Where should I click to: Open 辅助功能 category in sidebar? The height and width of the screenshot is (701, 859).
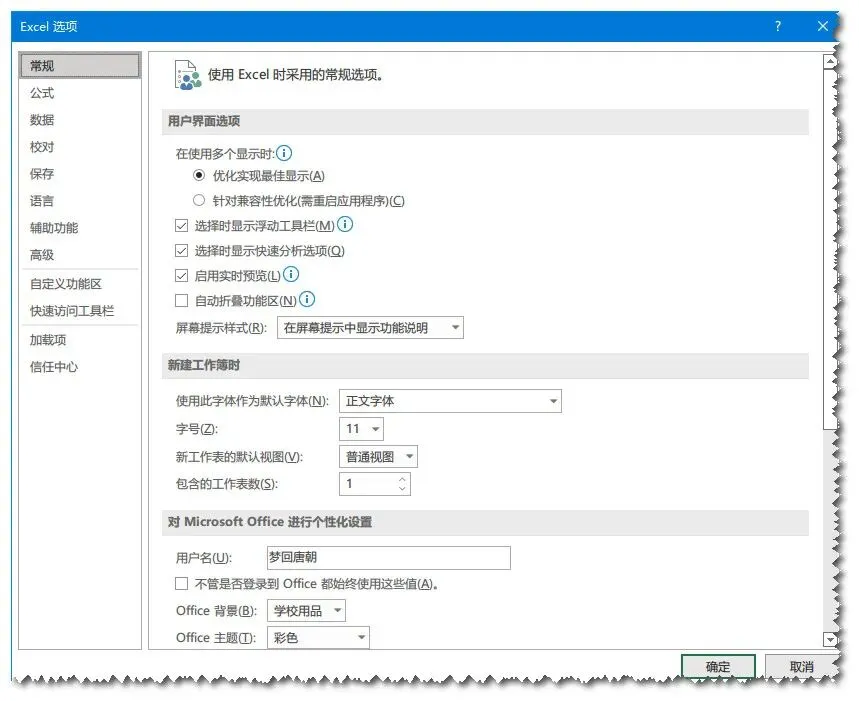pyautogui.click(x=80, y=228)
